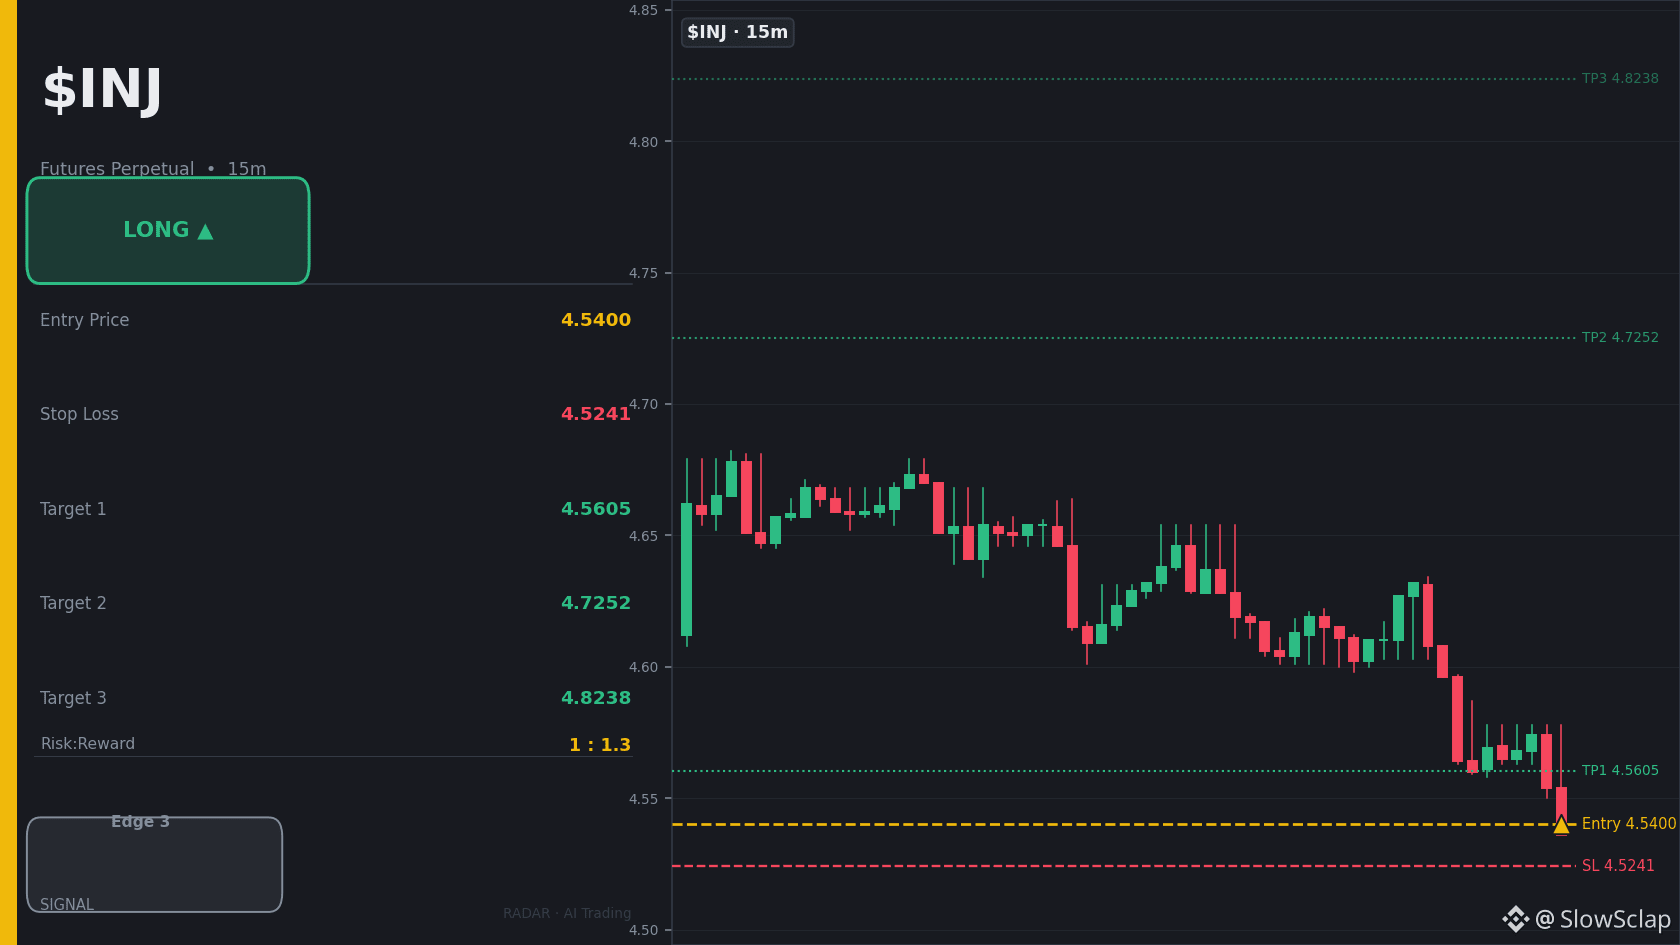1680x945 pixels.
Task: Click the 4.60 price axis tick
Action: [643, 667]
